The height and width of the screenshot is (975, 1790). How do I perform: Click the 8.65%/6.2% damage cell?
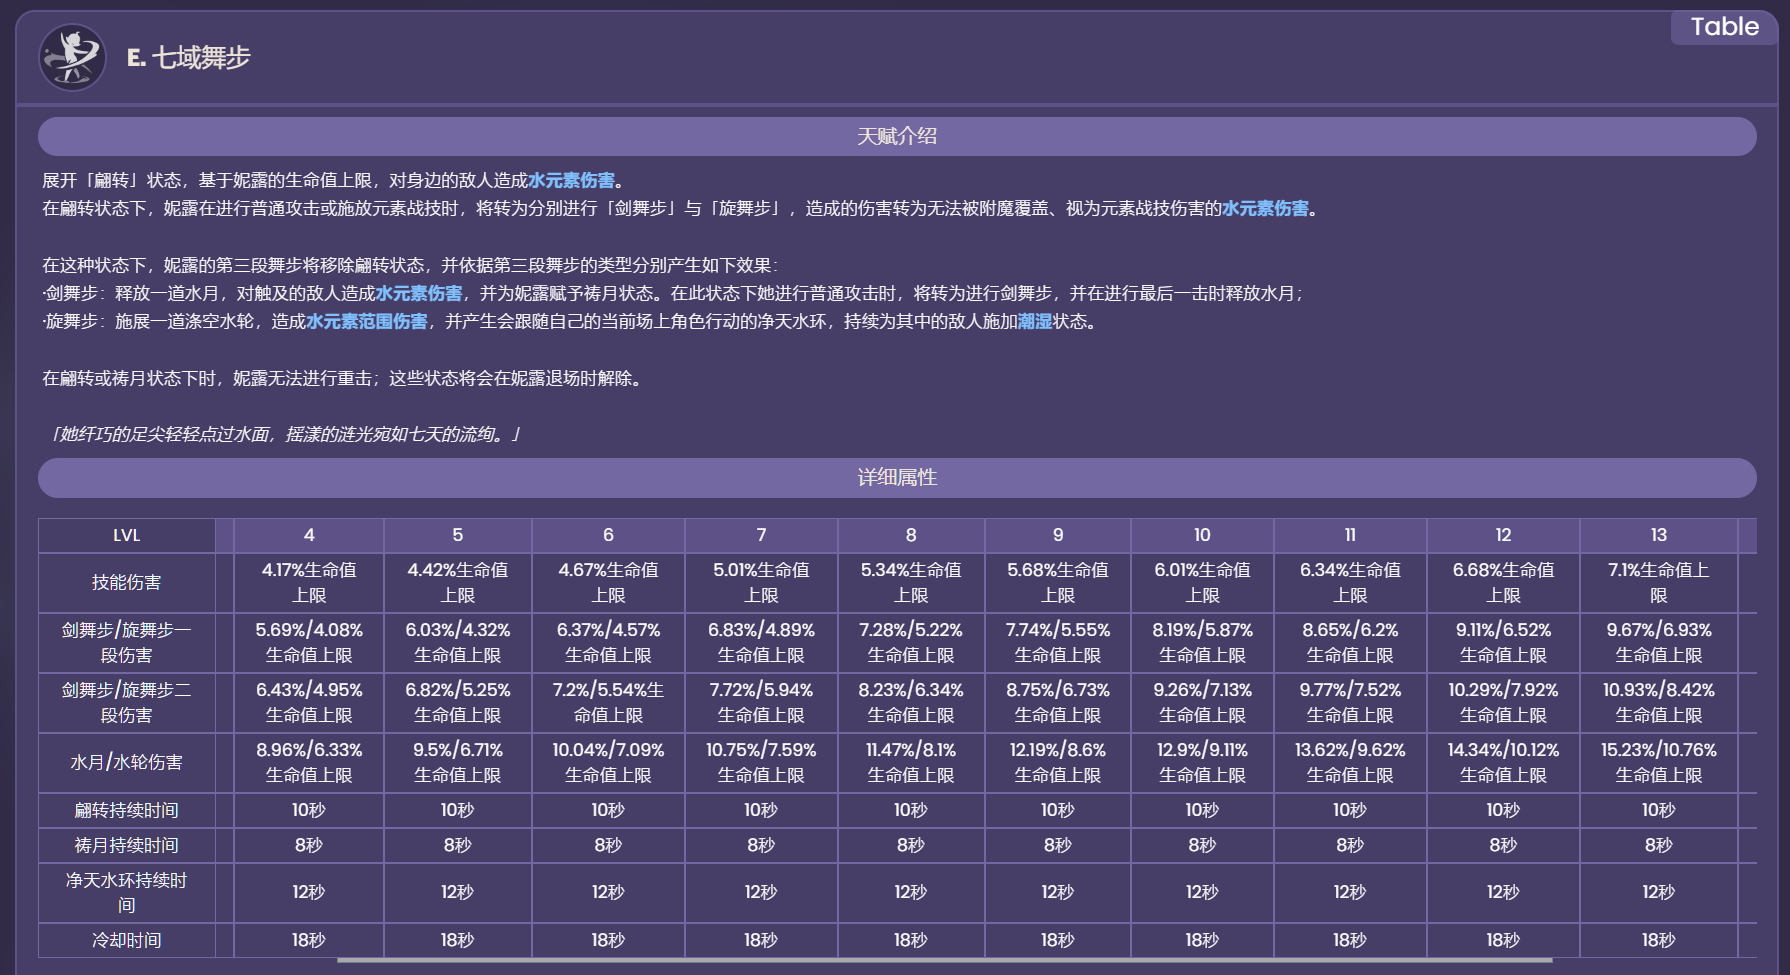pos(1350,643)
